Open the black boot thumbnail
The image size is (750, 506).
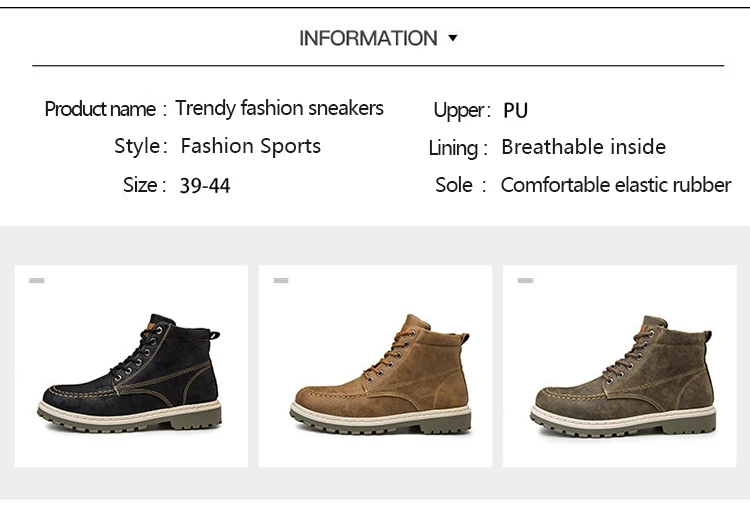pos(131,366)
